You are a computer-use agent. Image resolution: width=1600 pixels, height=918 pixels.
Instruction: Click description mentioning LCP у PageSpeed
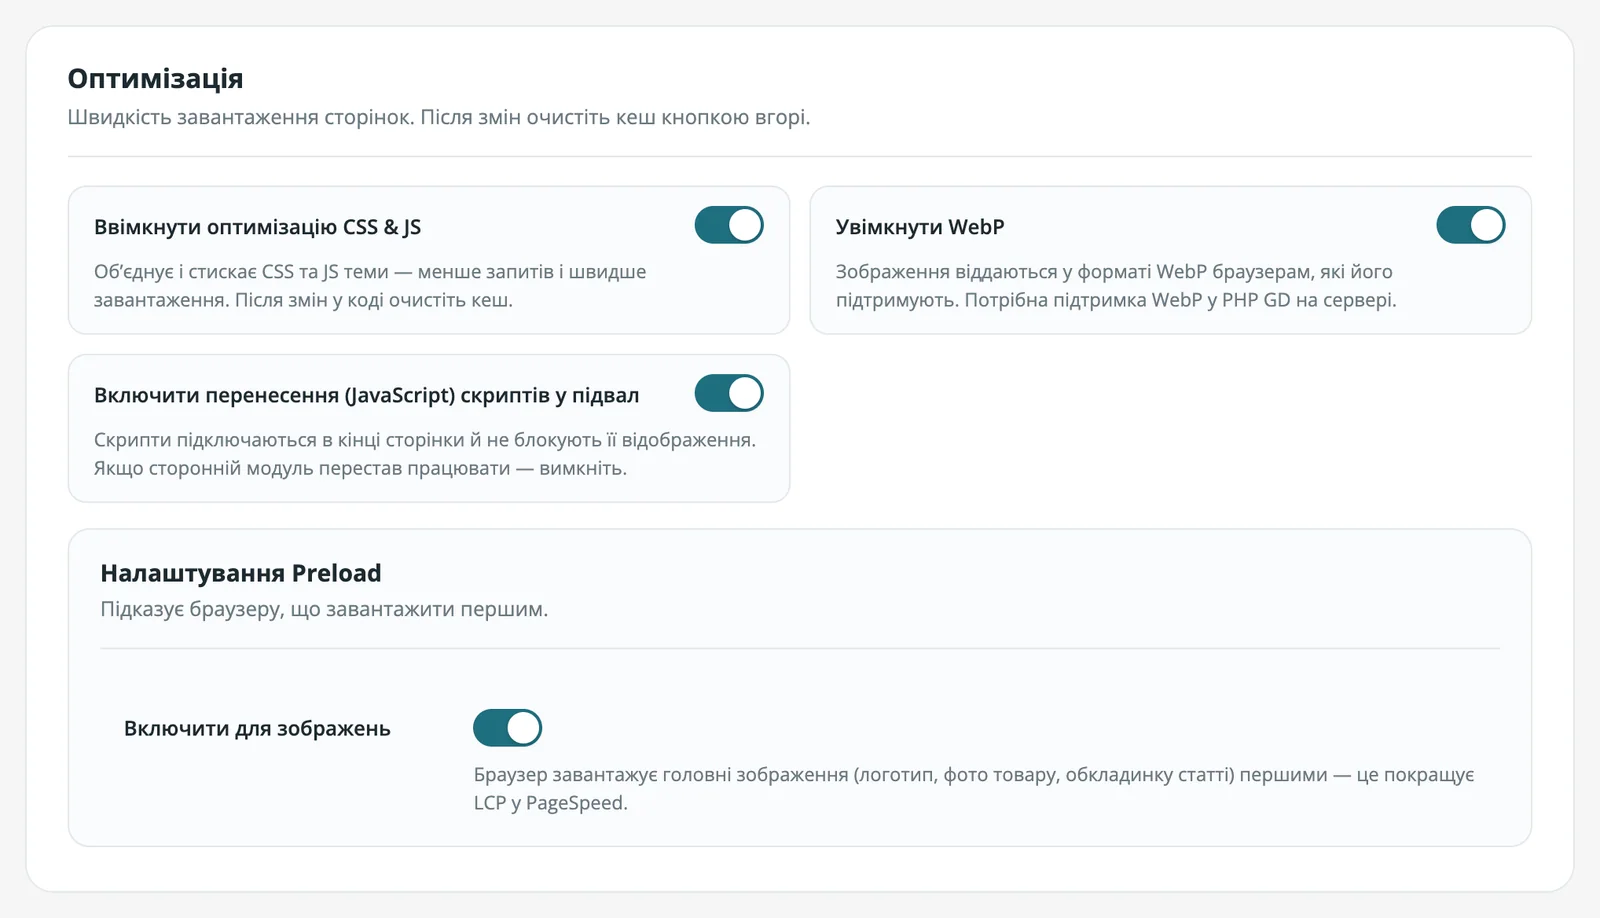pyautogui.click(x=974, y=789)
